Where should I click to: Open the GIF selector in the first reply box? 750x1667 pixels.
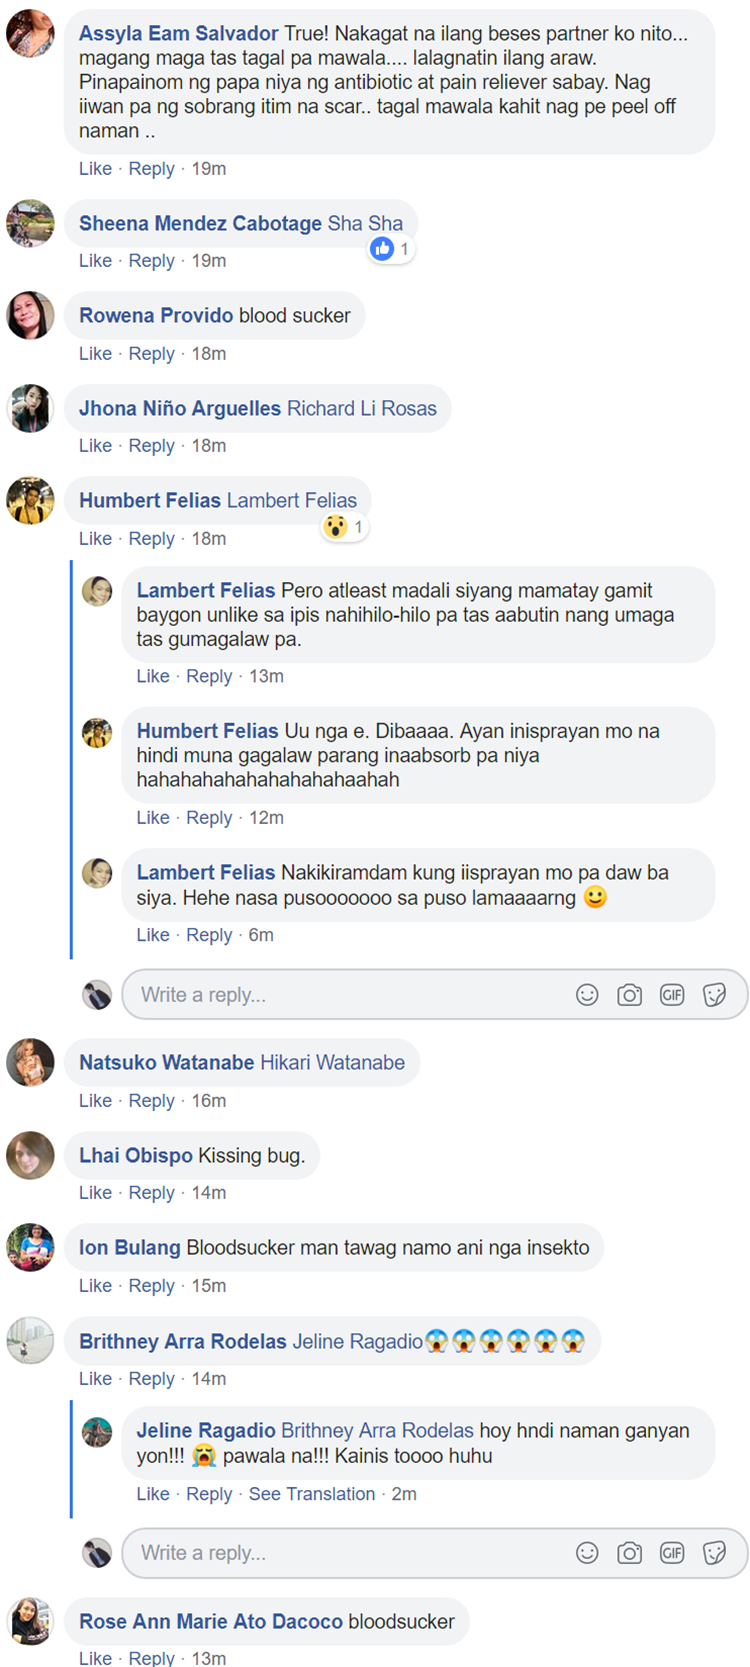pos(672,994)
